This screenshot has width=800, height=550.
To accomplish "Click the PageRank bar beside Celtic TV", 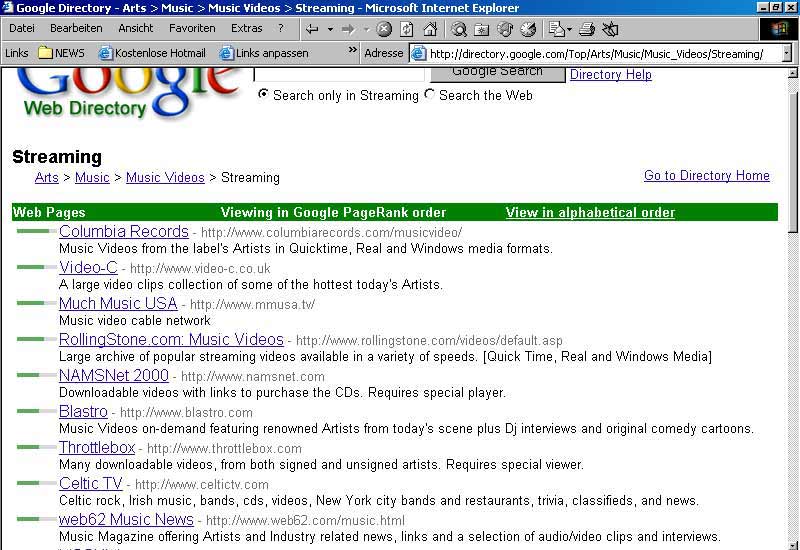I will click(36, 483).
